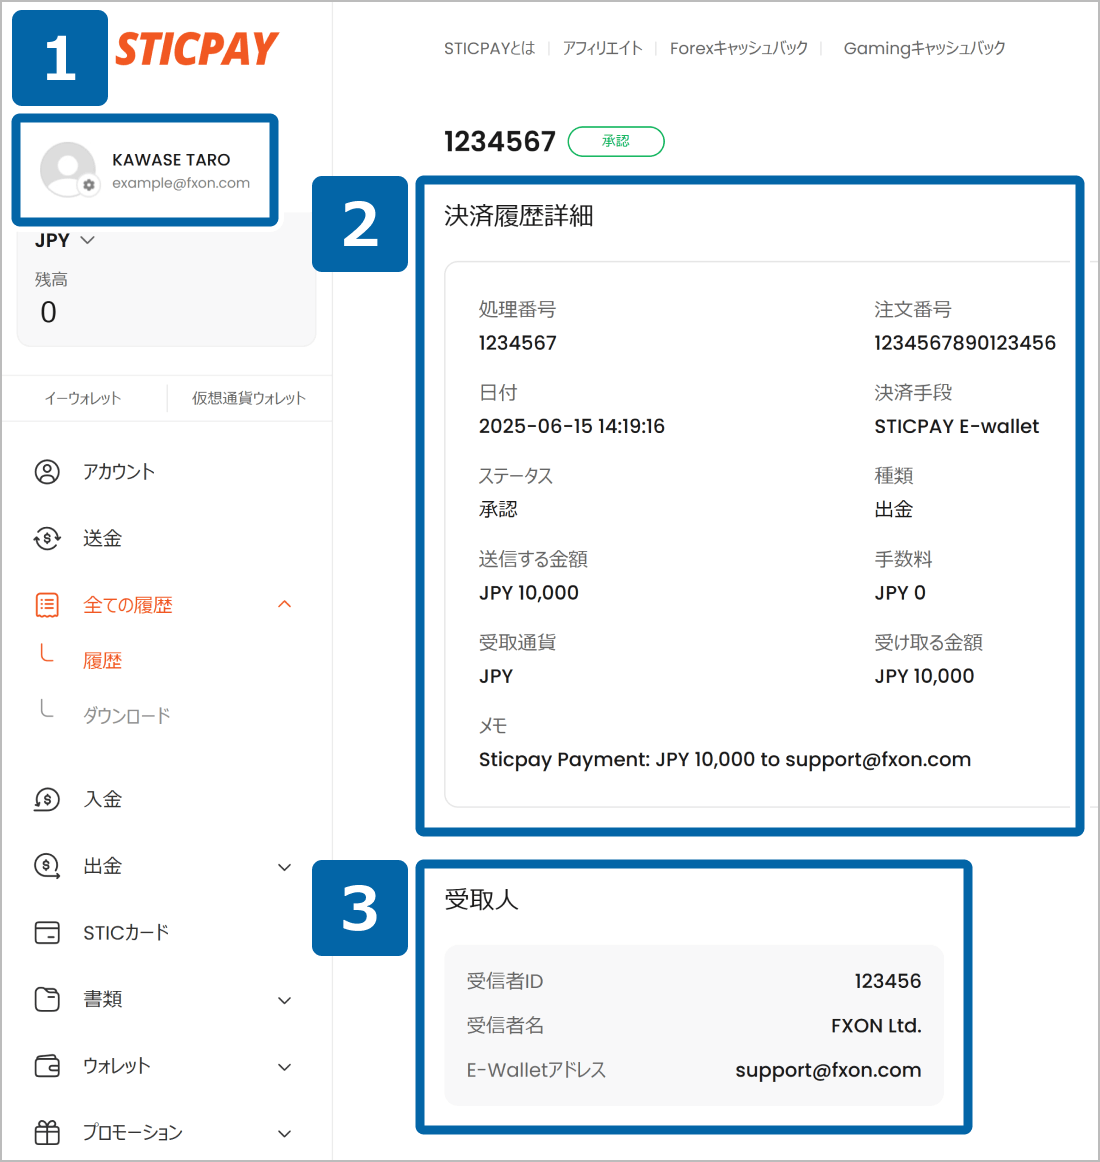Expand the 出金 submenu chevron
Viewport: 1100px width, 1162px height.
coord(285,867)
